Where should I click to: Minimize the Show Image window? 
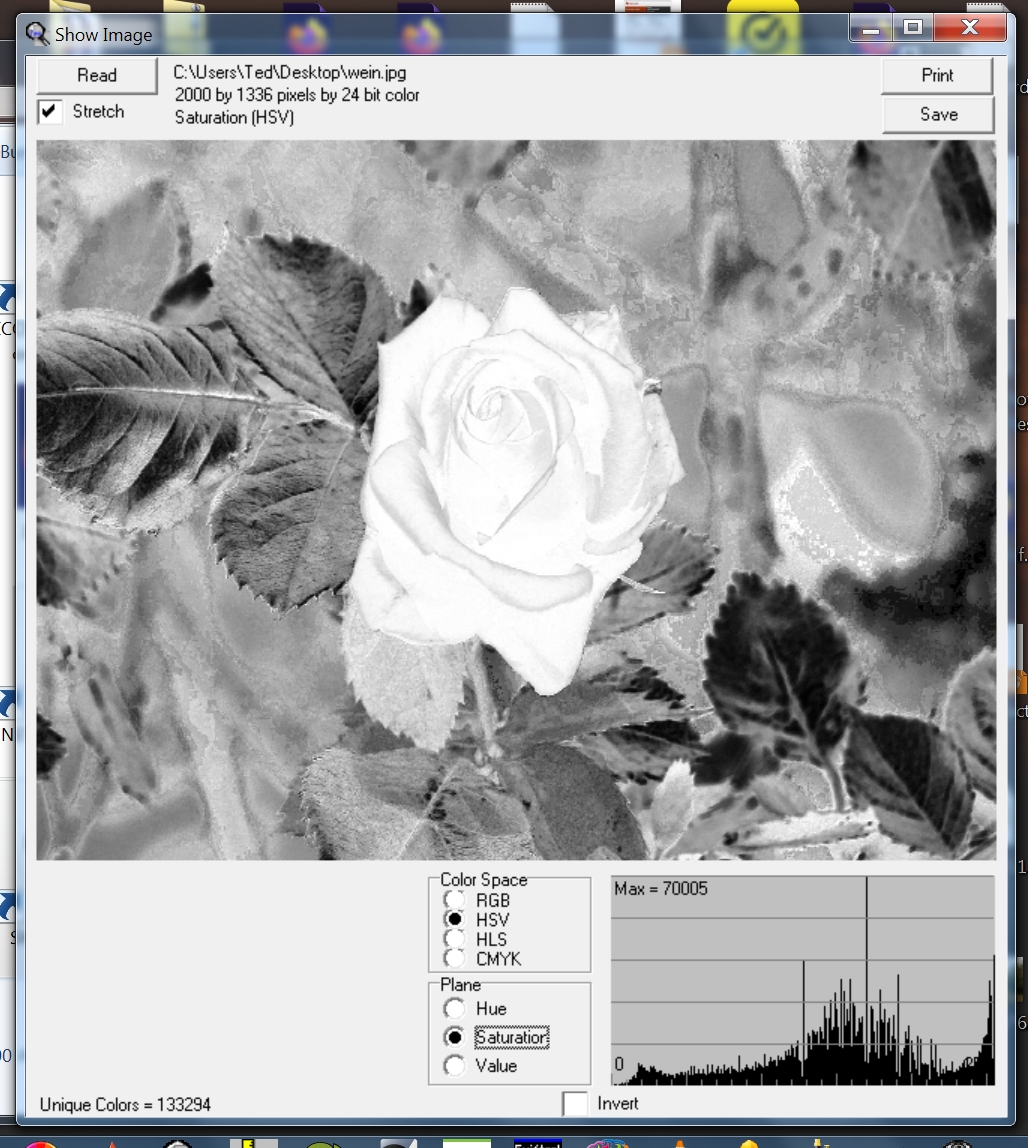tap(872, 29)
